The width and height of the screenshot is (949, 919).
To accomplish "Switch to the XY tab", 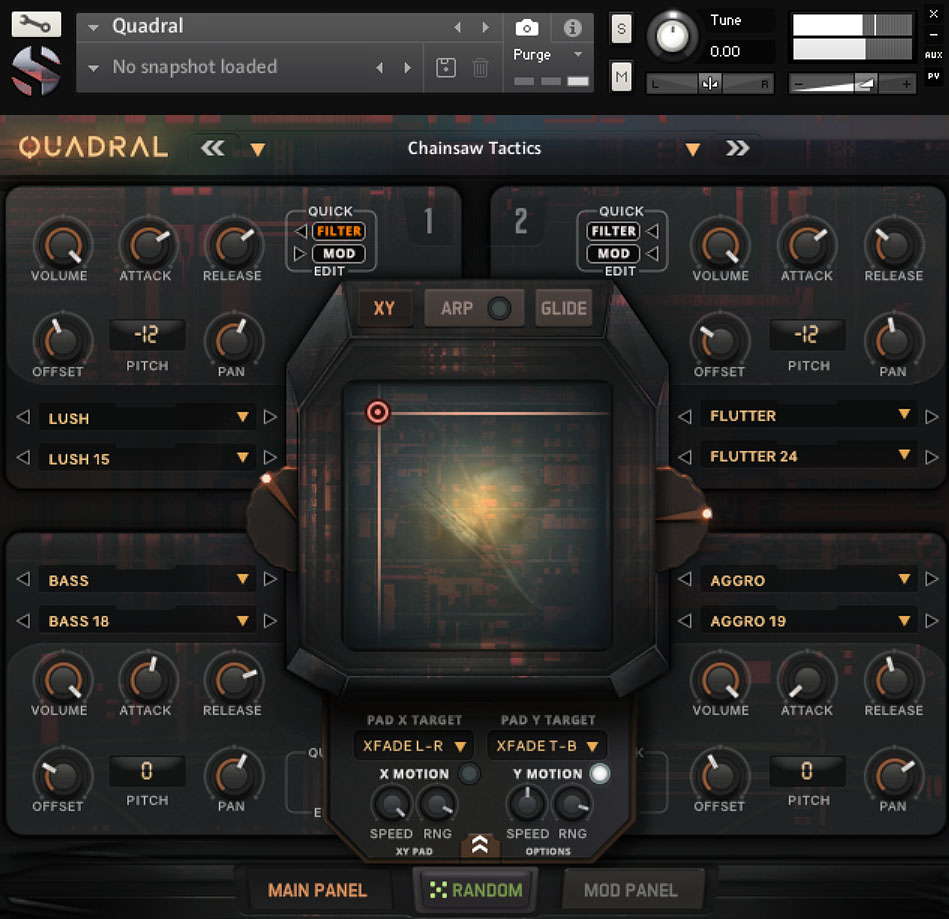I will [x=384, y=308].
